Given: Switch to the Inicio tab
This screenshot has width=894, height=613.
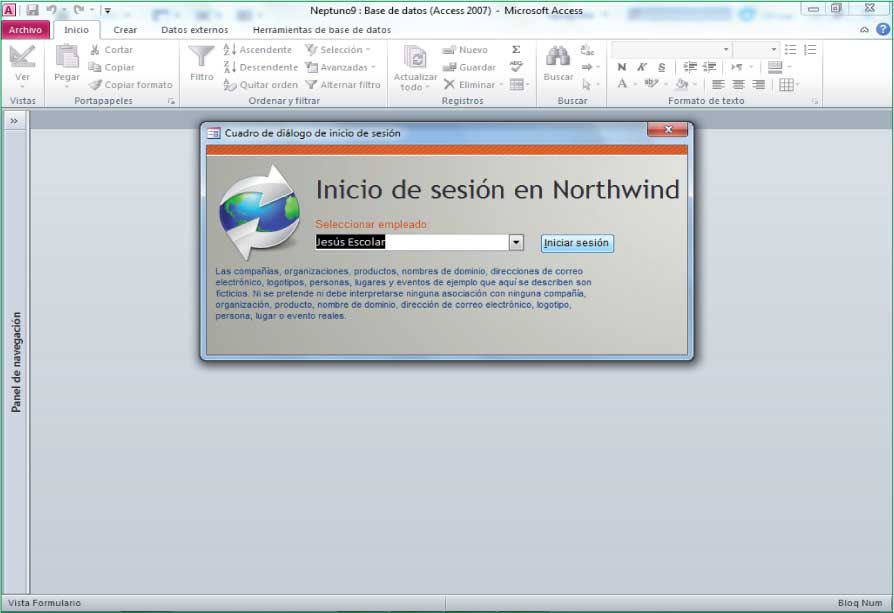Looking at the screenshot, I should [x=76, y=30].
